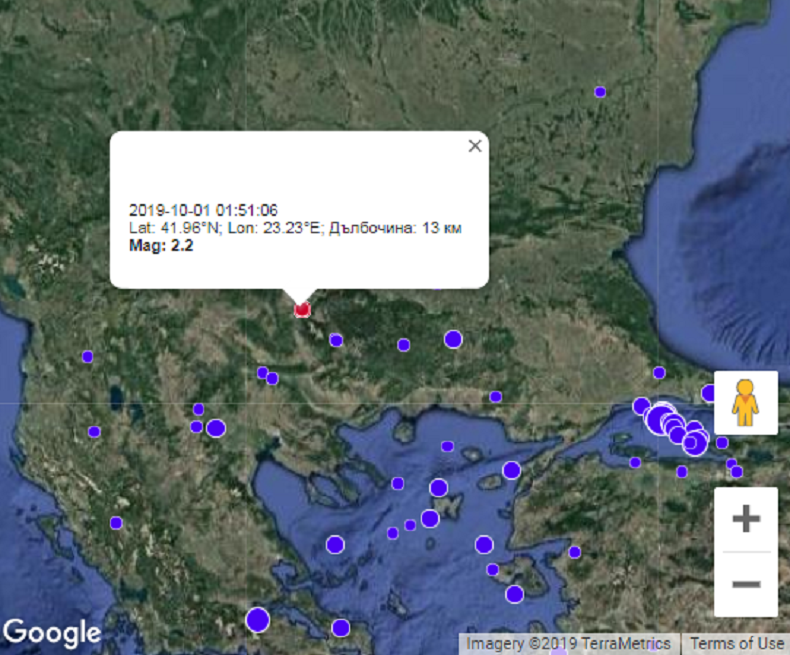Click the small blue marker nearest the red marker
The image size is (790, 655).
click(336, 340)
